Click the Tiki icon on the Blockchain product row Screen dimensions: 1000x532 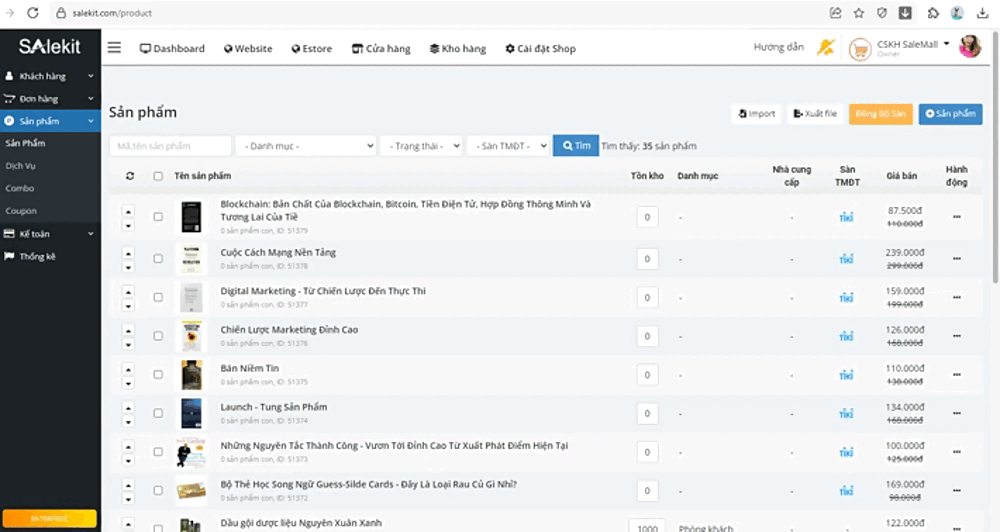[846, 216]
